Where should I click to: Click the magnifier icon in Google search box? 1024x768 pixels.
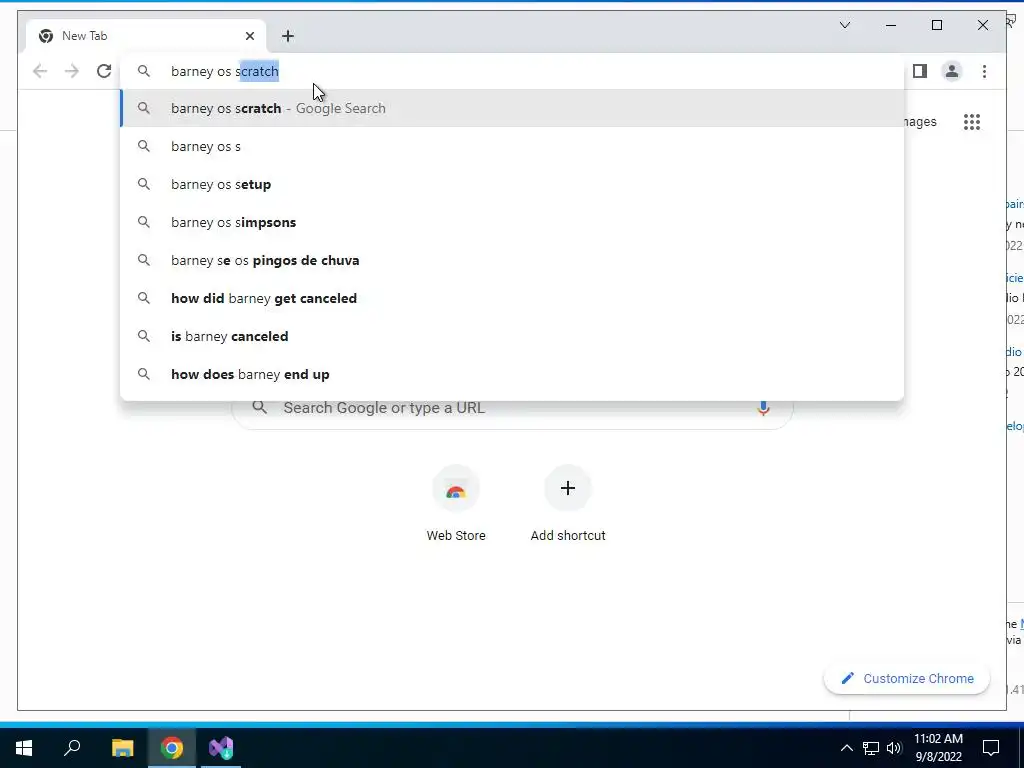point(259,408)
